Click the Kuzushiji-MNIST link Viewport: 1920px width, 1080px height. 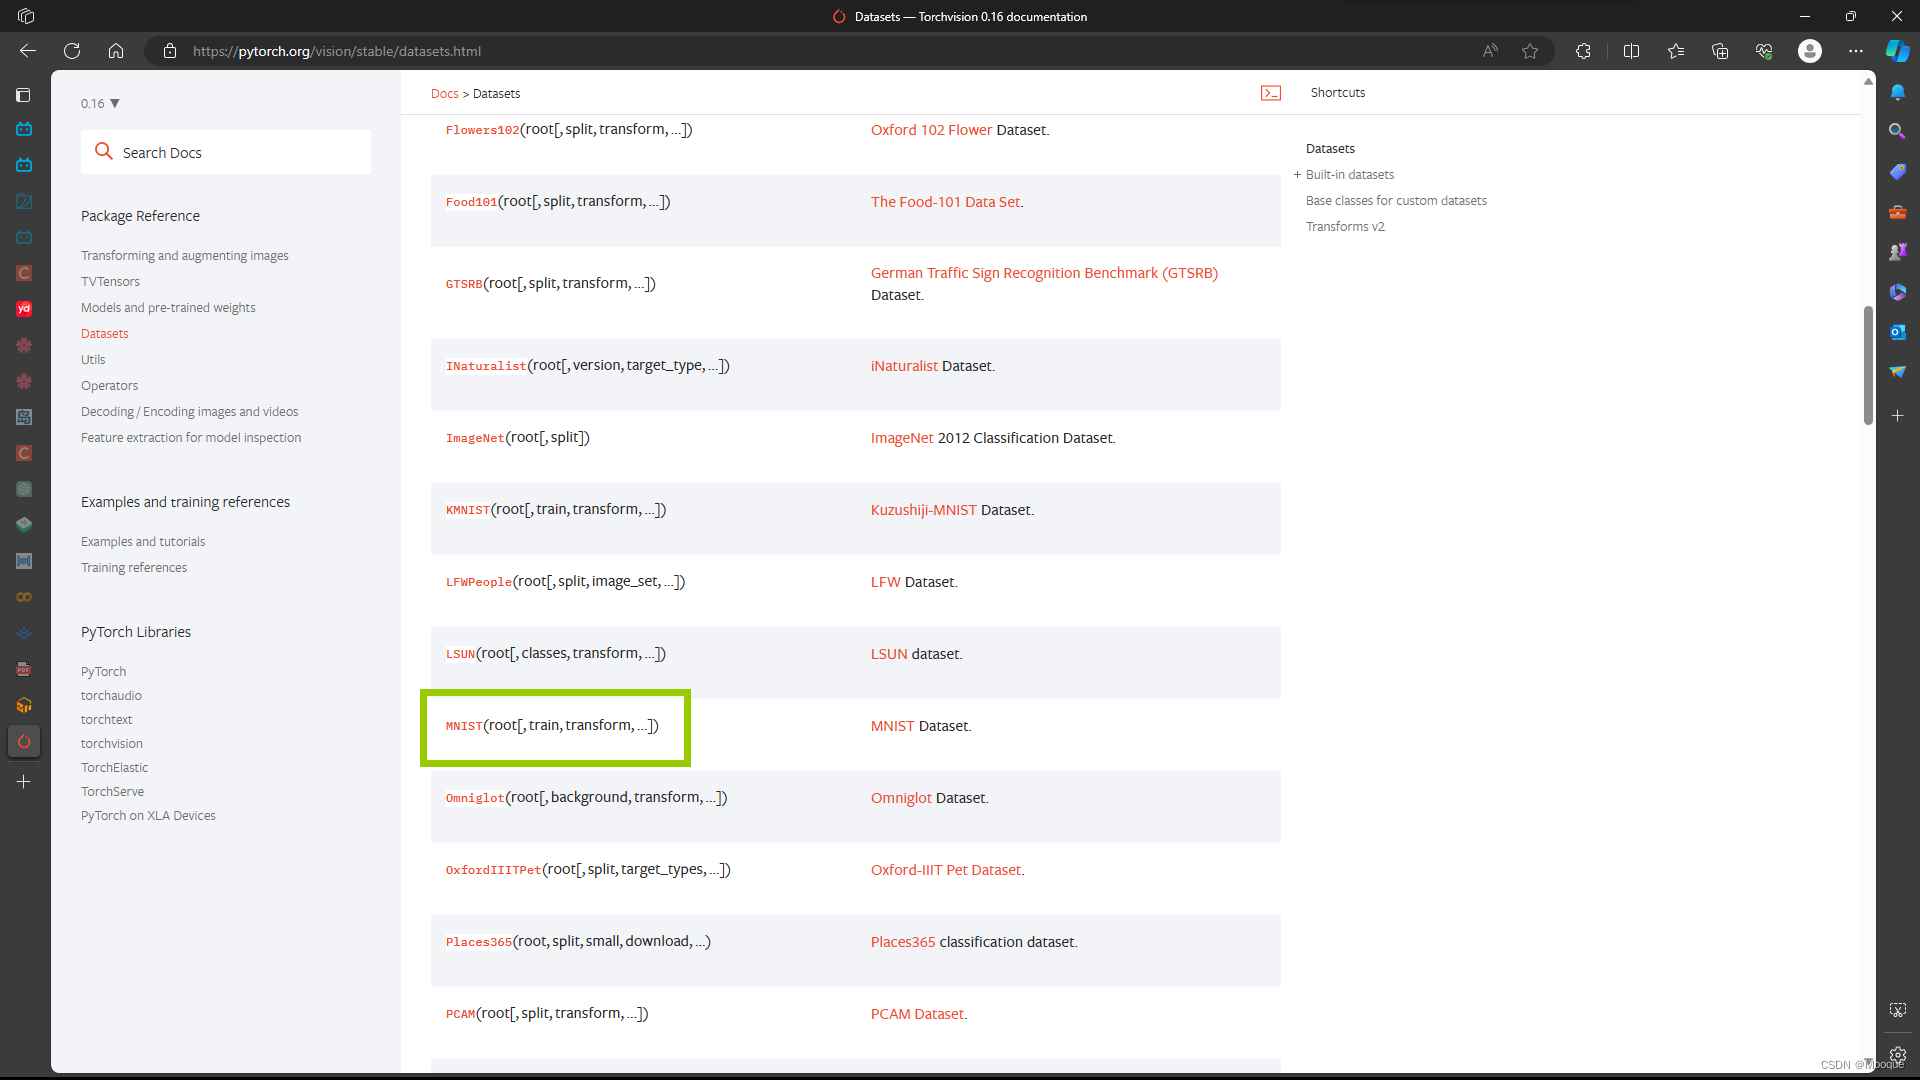click(923, 510)
